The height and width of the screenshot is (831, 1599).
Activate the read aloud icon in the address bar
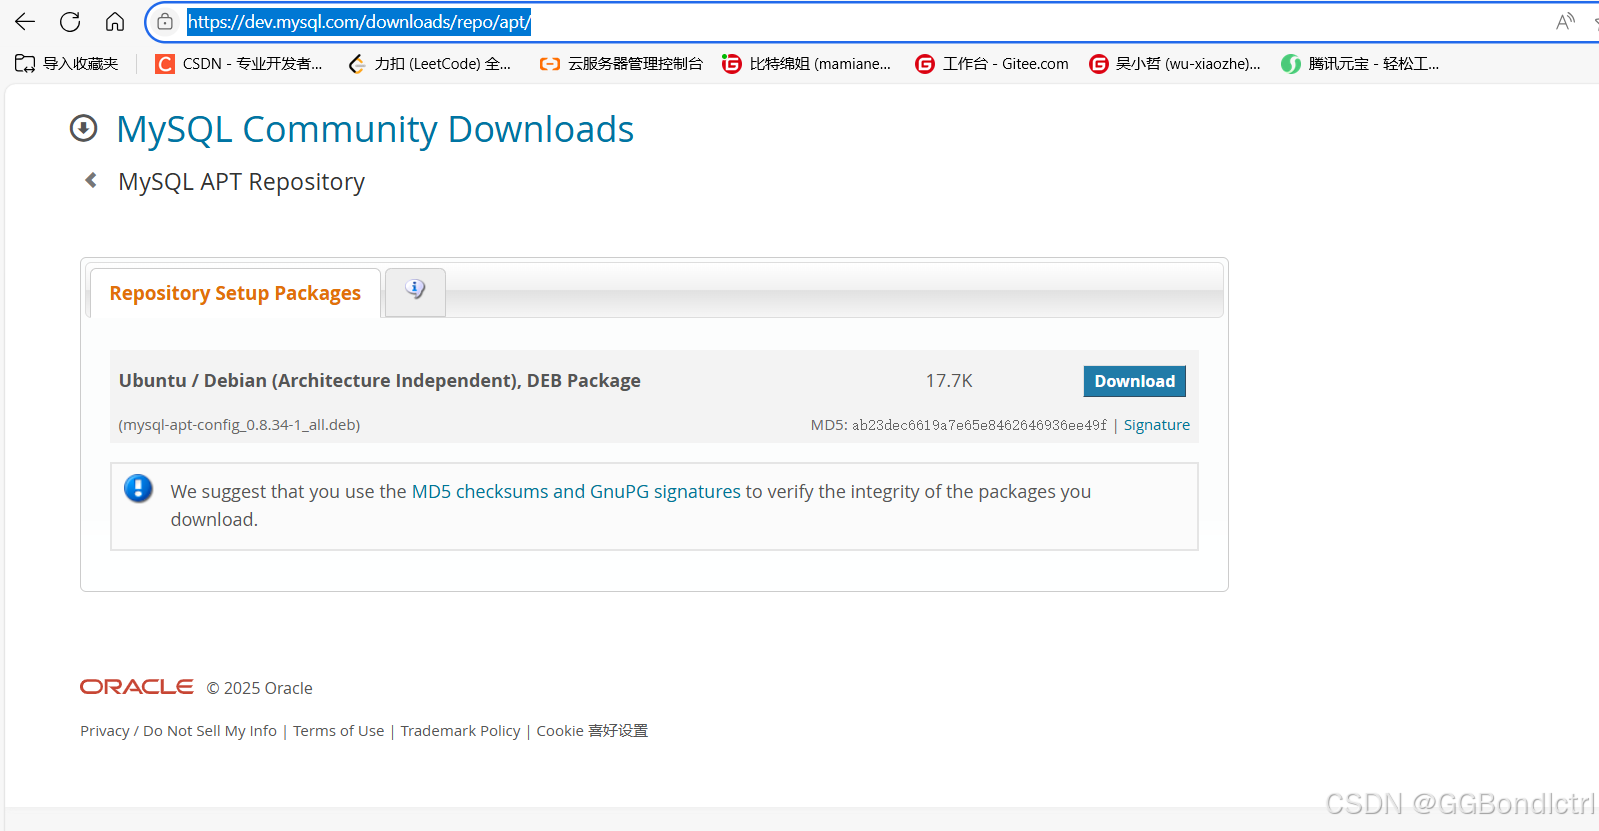pos(1566,21)
